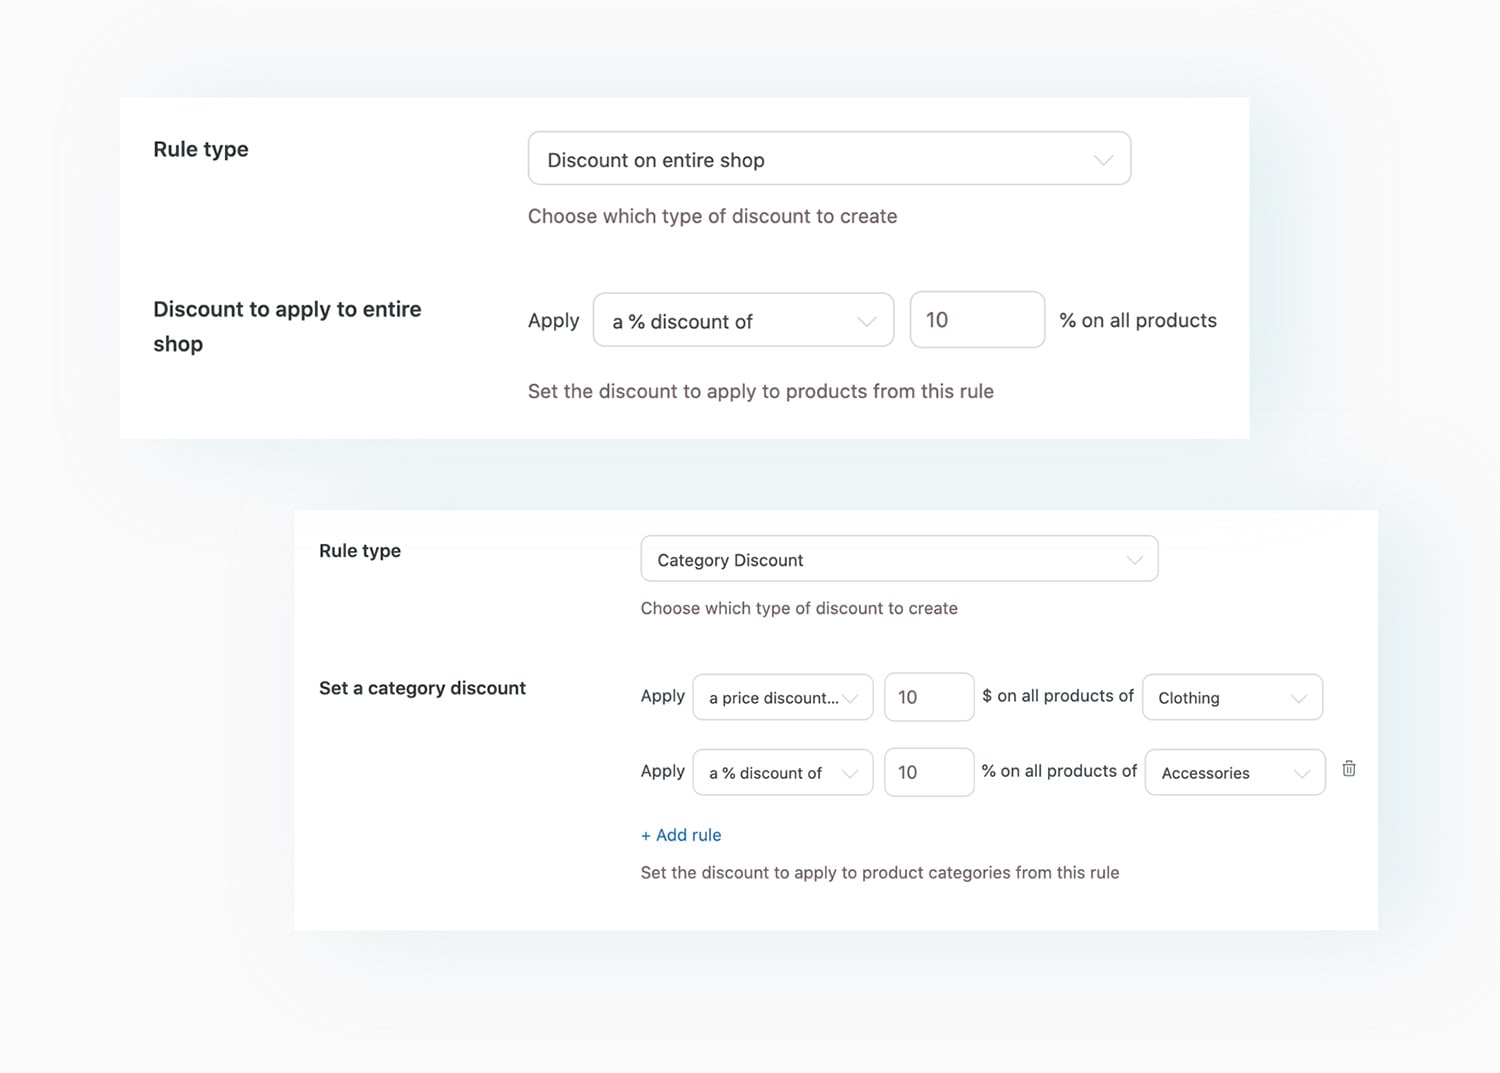The width and height of the screenshot is (1500, 1073).
Task: Click the '+ Add rule' link
Action: click(x=681, y=835)
